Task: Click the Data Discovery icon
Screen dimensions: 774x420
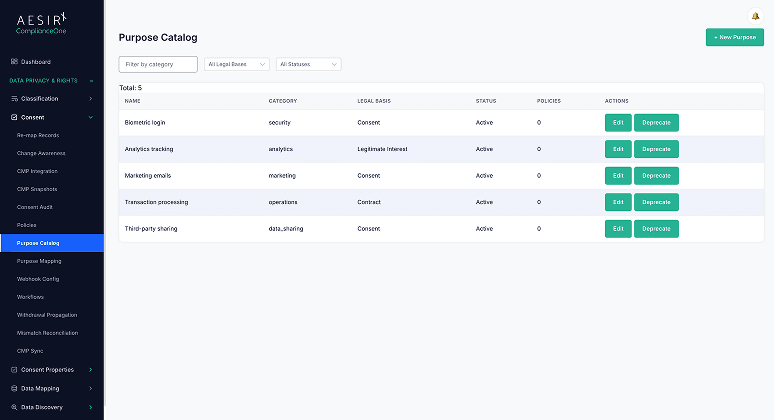Action: tap(14, 407)
